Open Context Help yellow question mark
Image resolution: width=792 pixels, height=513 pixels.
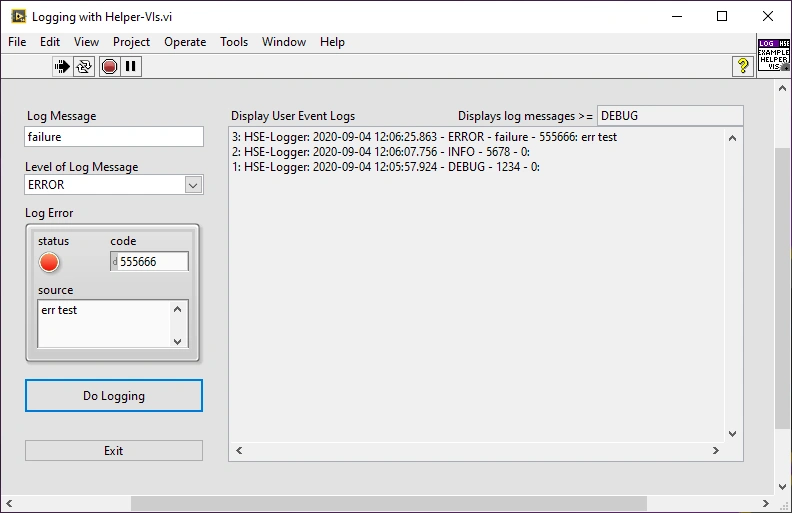click(742, 66)
